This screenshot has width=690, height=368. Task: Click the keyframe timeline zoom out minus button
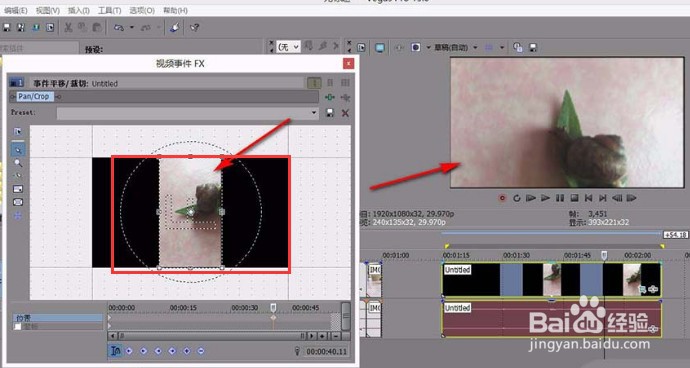pyautogui.click(x=336, y=336)
